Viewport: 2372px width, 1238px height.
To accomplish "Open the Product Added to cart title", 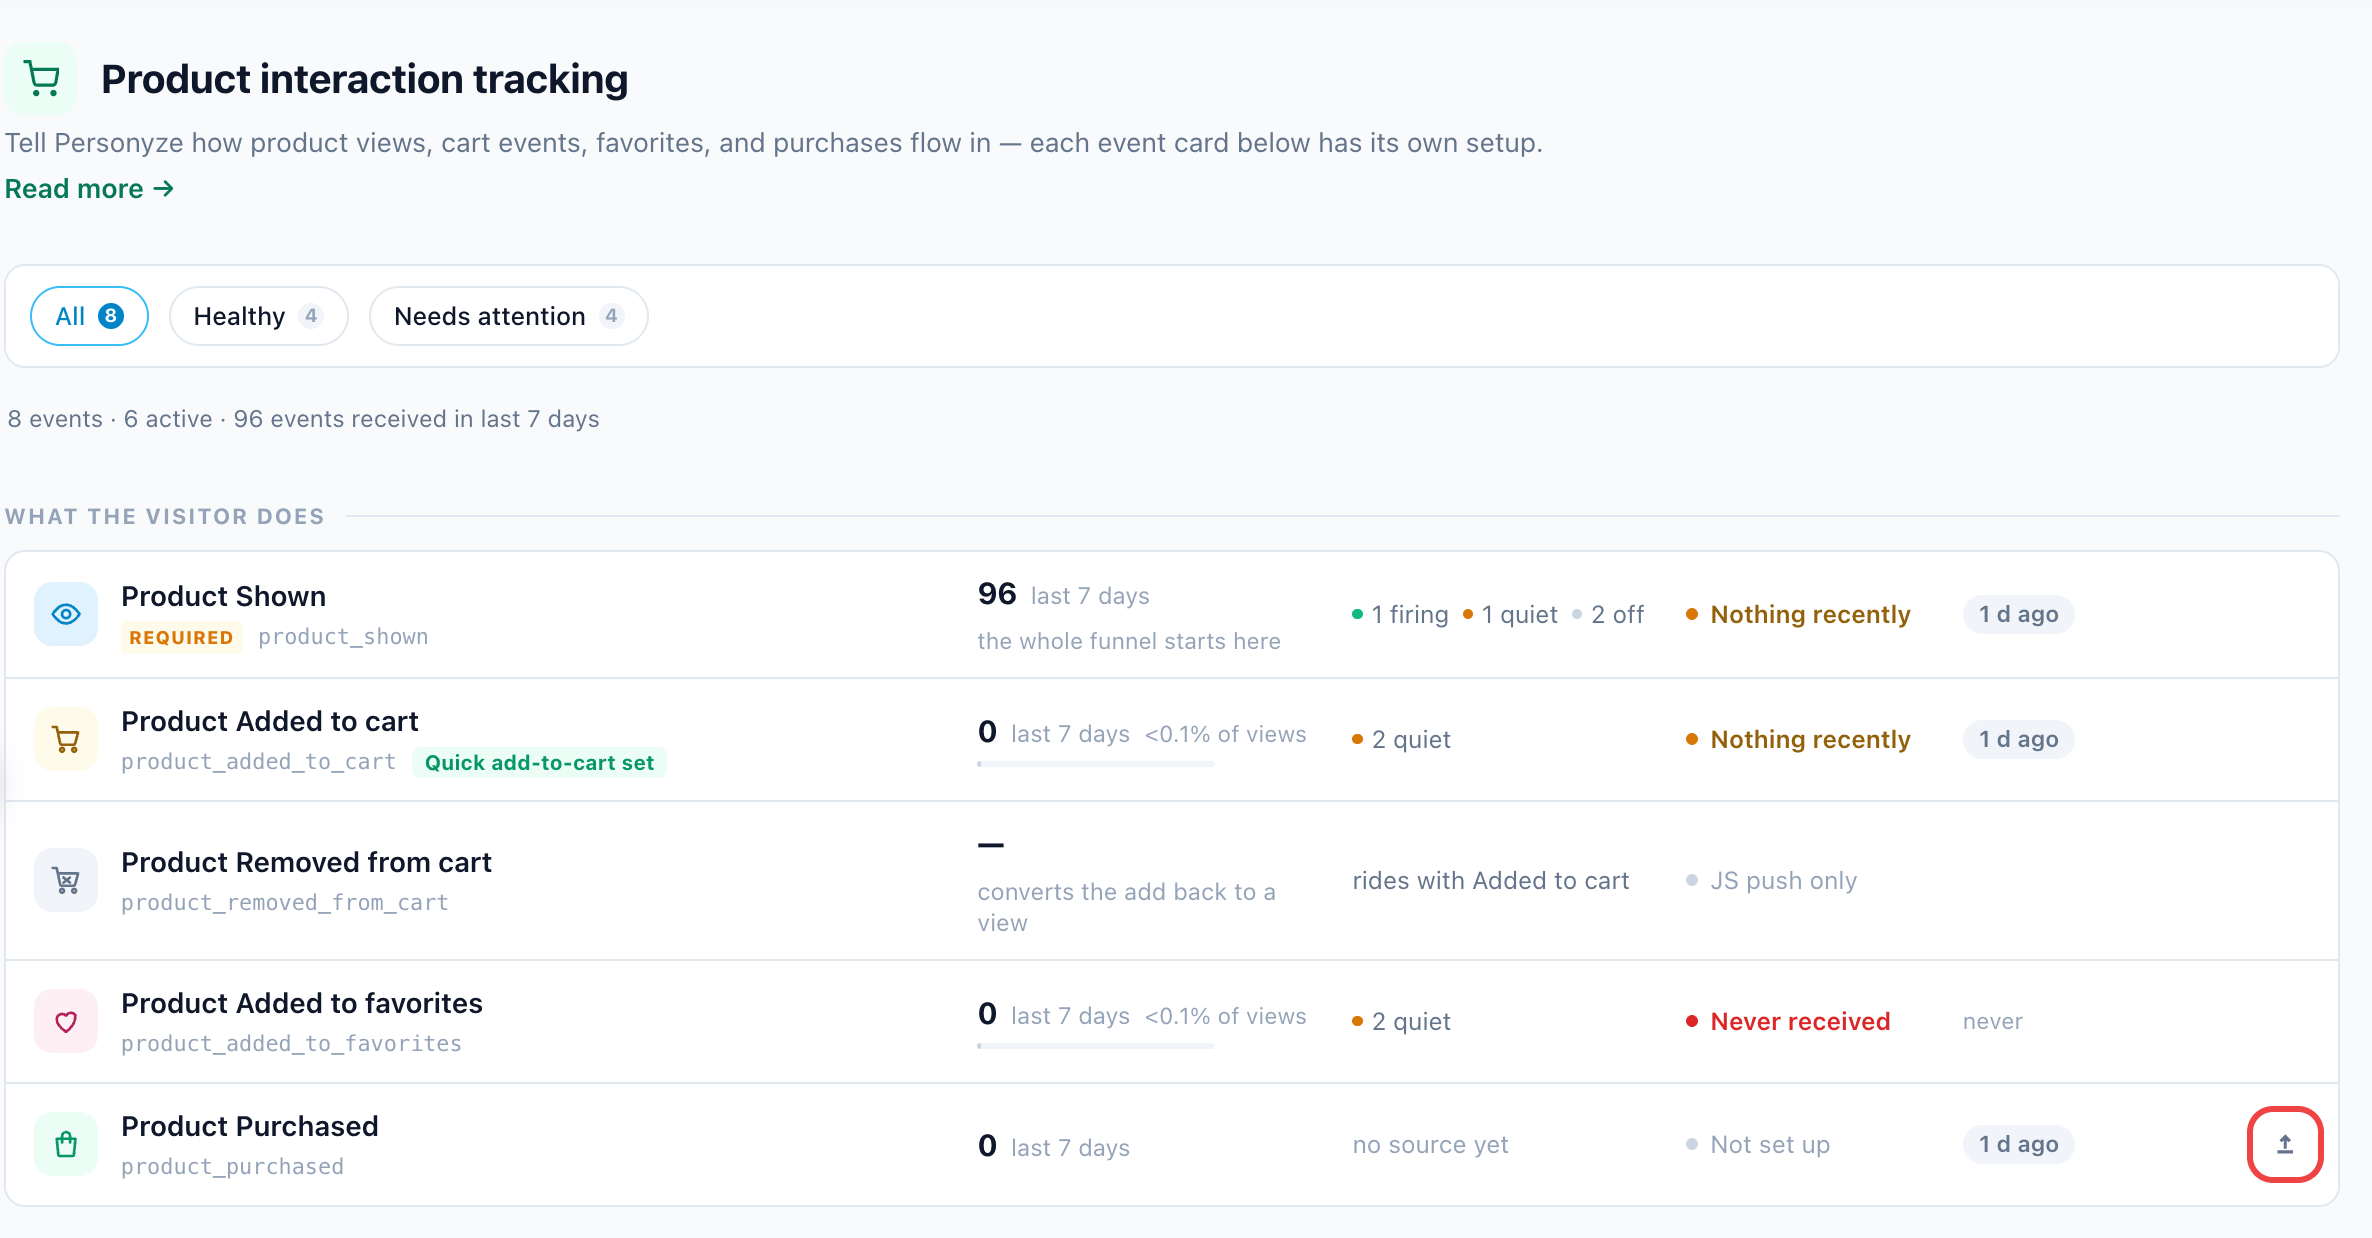I will pos(270,721).
